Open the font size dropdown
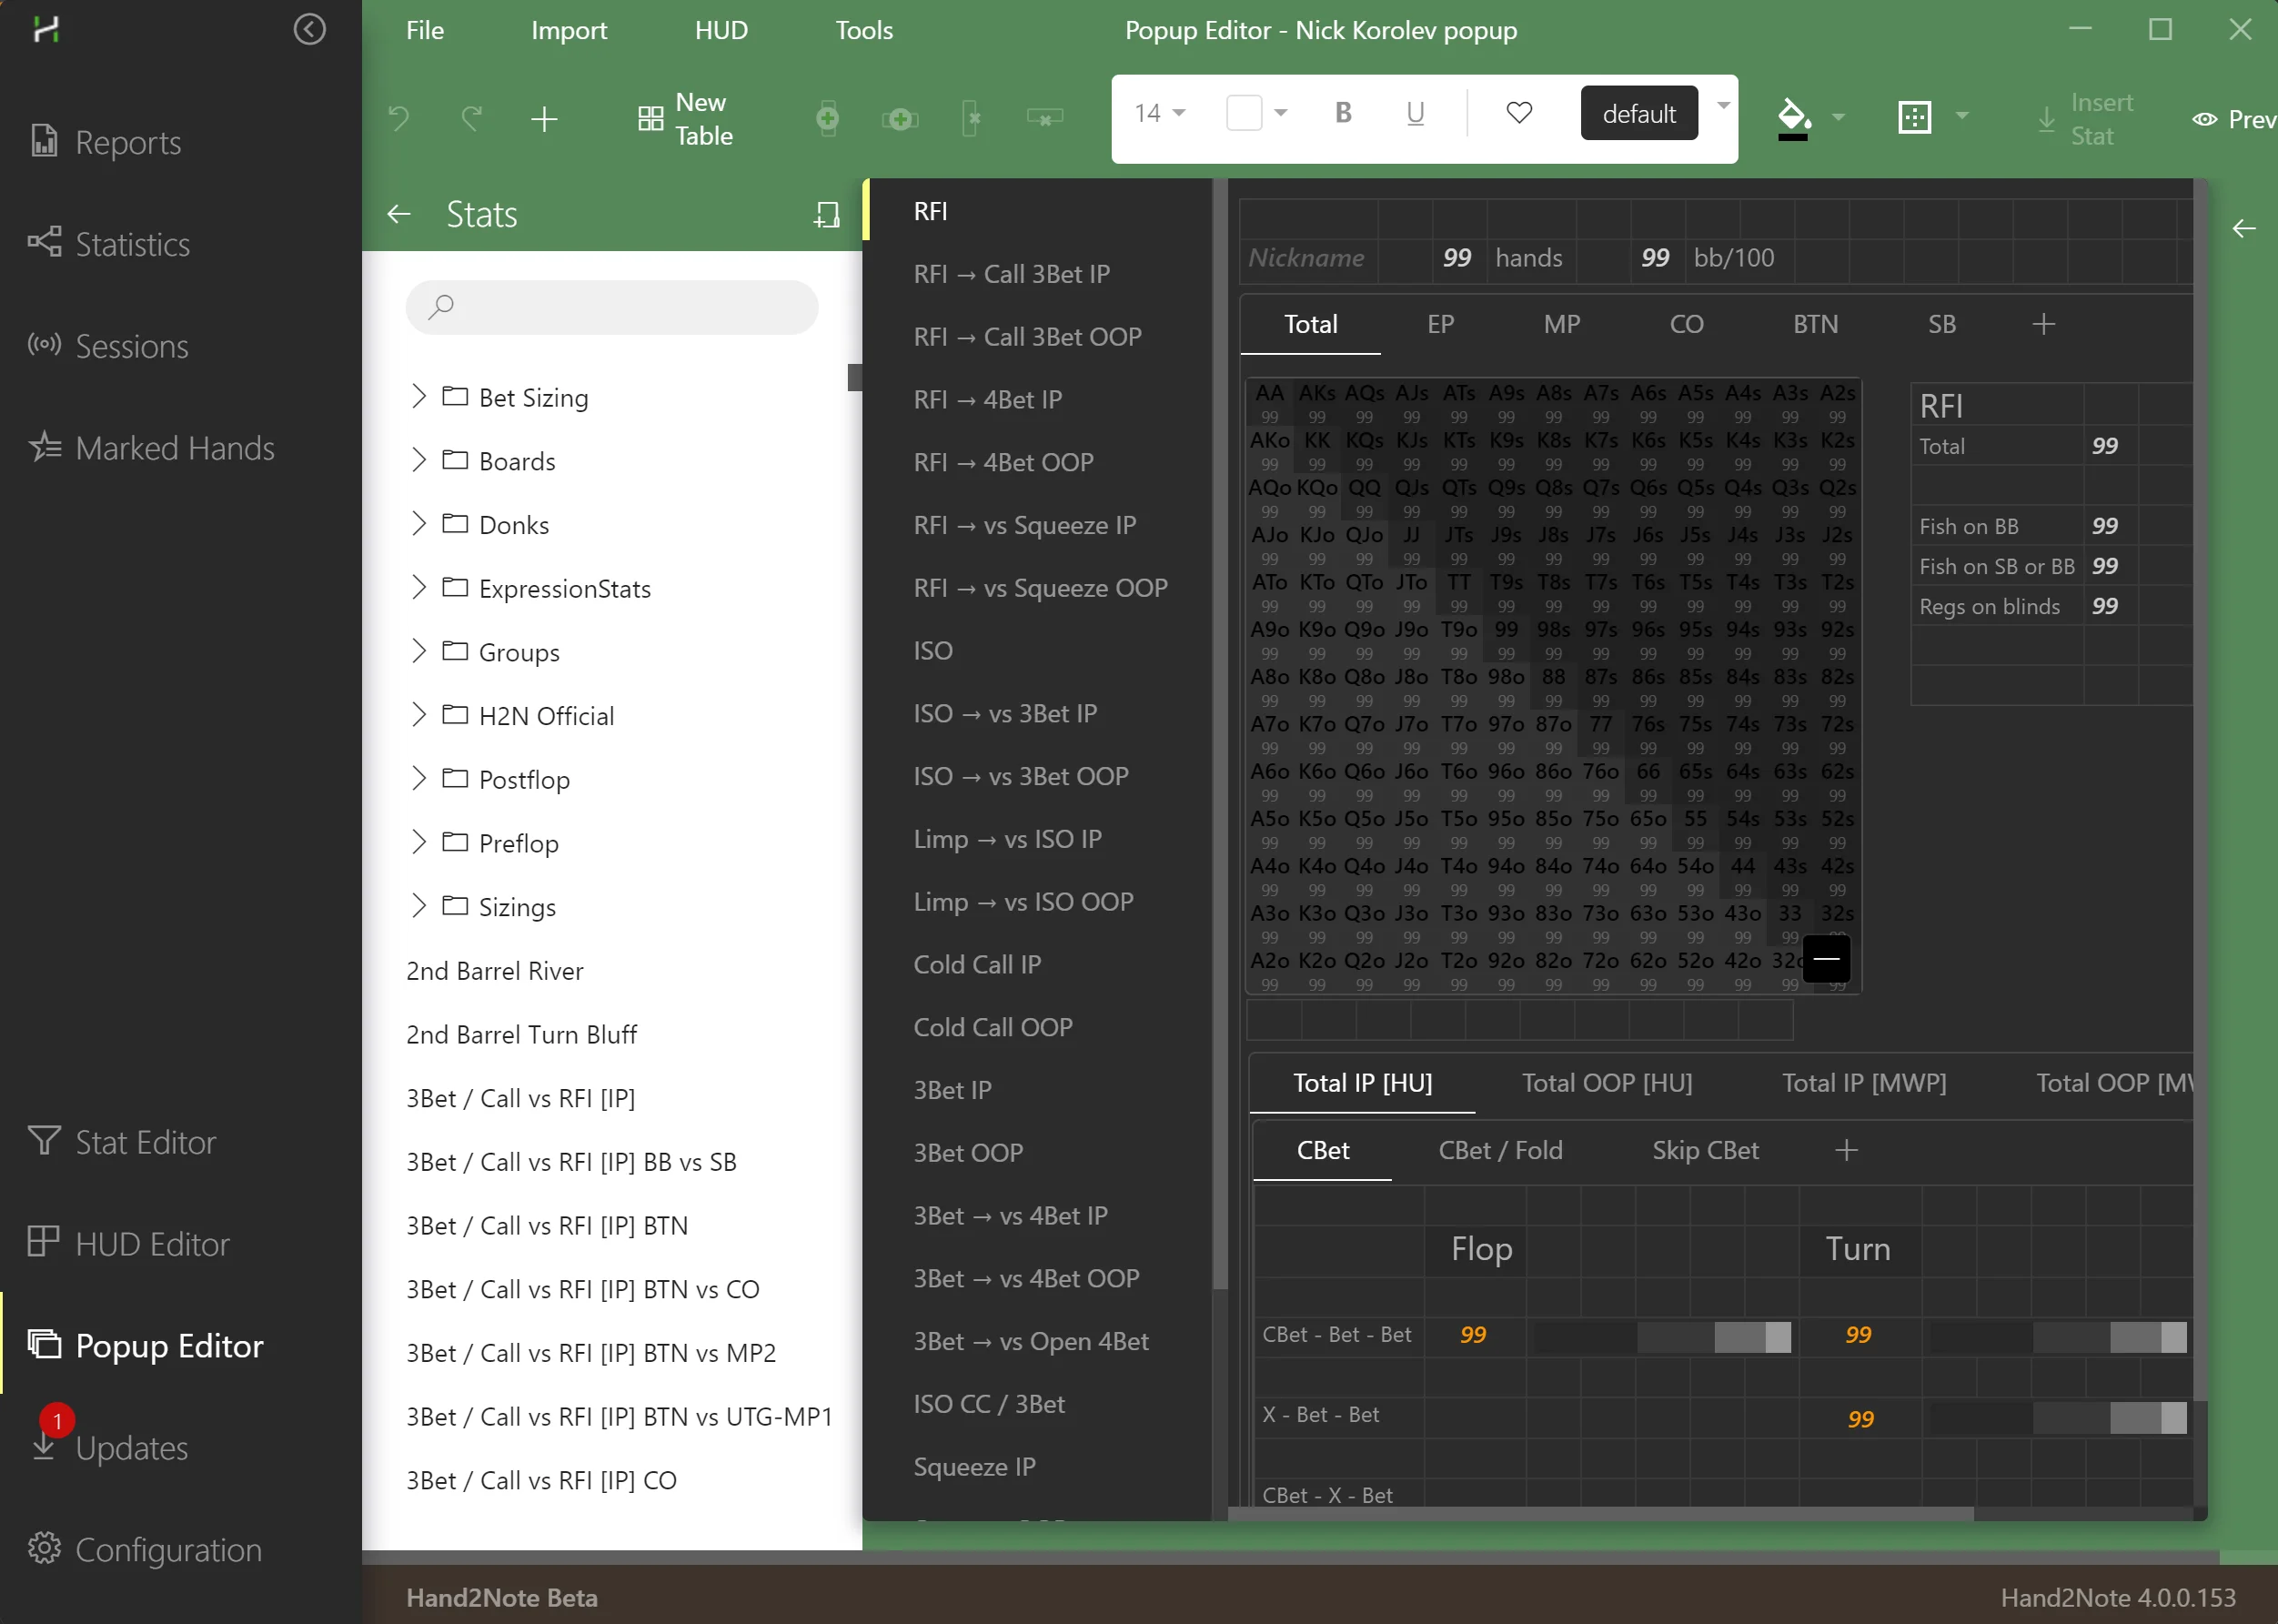 pos(1160,113)
